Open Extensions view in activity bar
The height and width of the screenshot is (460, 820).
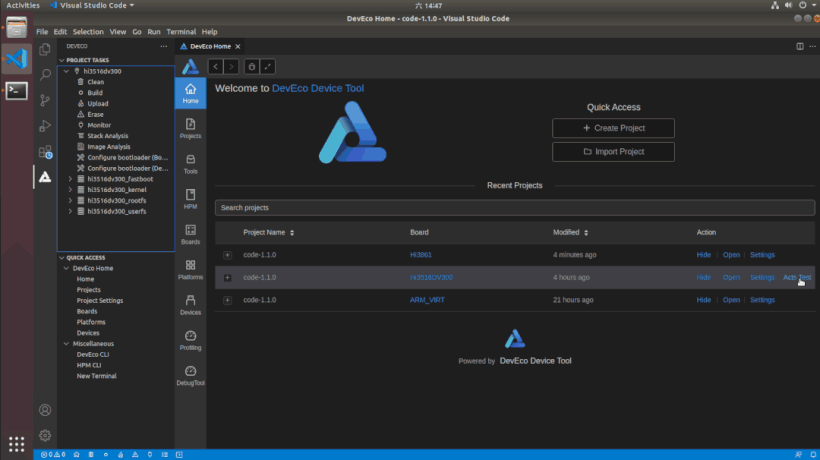click(x=45, y=152)
